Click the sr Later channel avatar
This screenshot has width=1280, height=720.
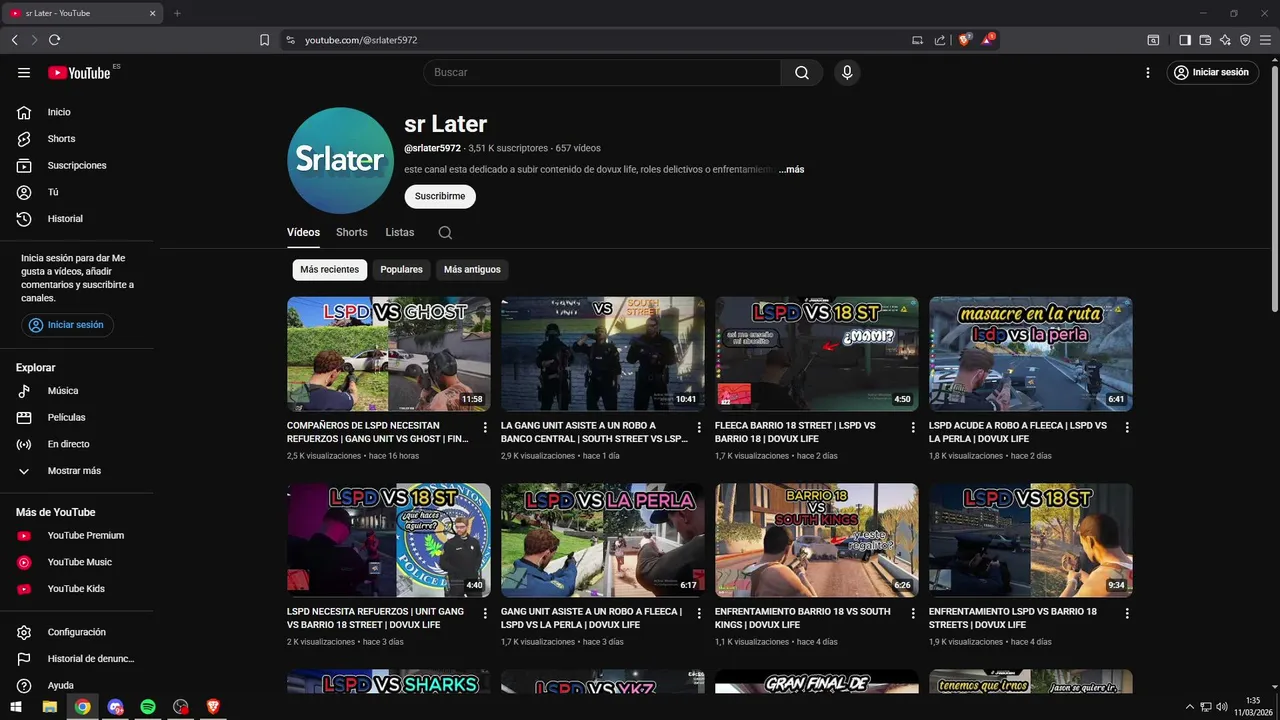340,160
